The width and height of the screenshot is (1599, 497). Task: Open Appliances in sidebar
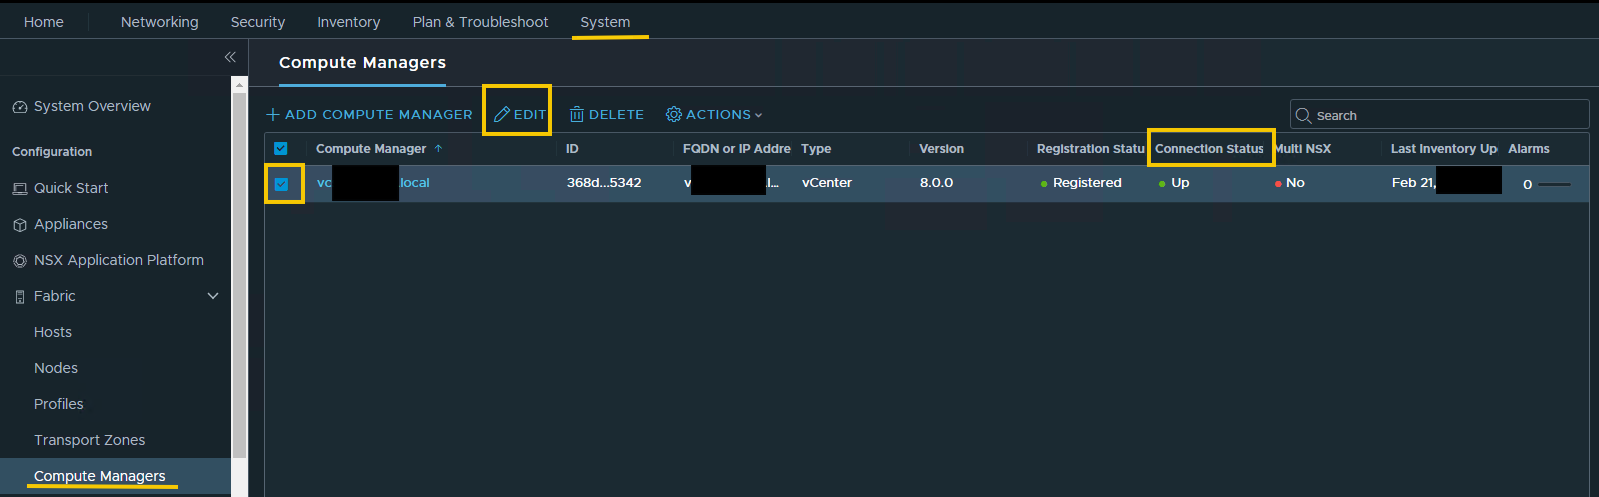pyautogui.click(x=71, y=225)
